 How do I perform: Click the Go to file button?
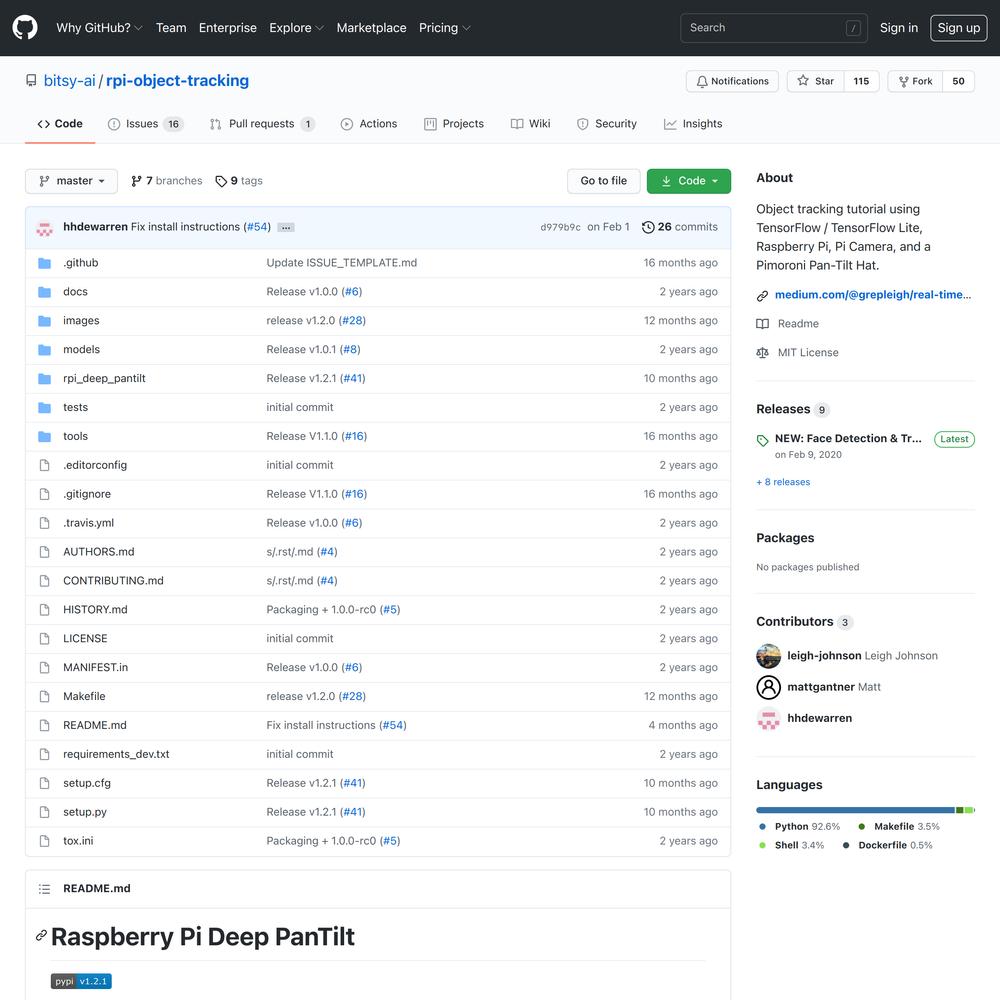point(603,181)
